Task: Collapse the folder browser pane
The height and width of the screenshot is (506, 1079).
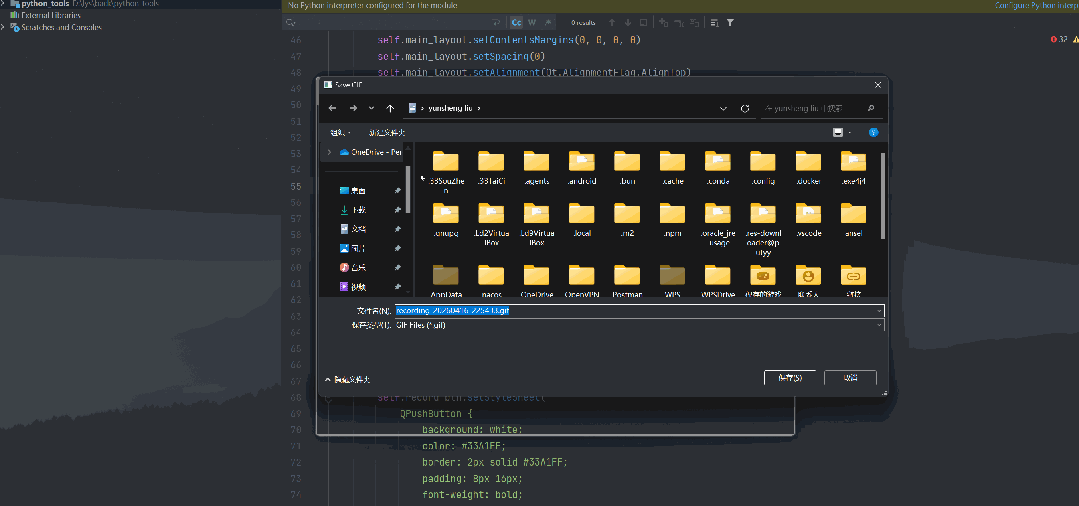Action: pos(347,379)
